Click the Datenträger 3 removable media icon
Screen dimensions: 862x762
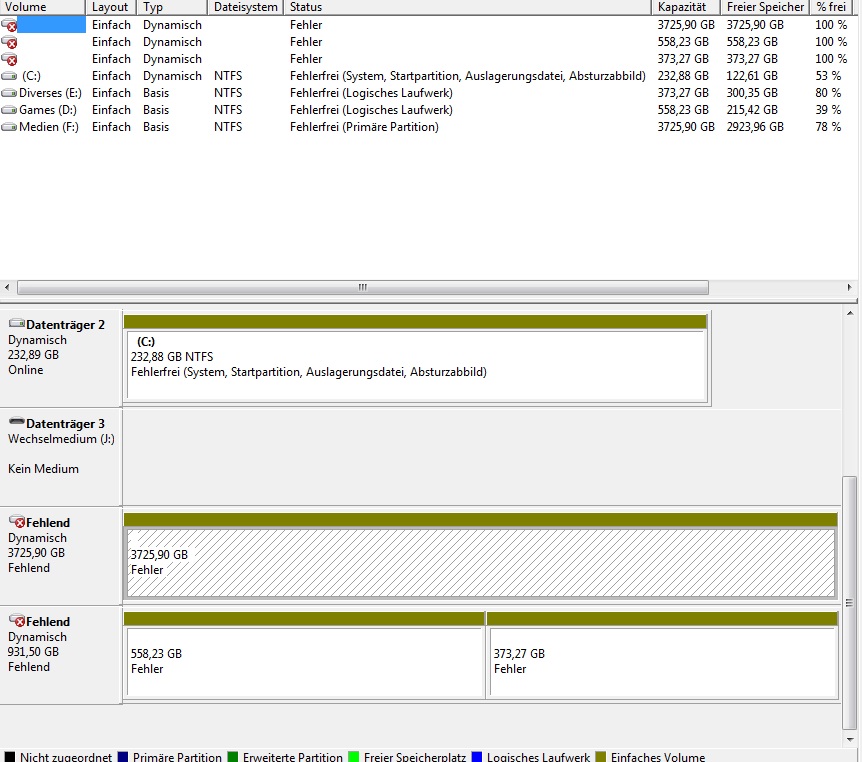[x=17, y=422]
